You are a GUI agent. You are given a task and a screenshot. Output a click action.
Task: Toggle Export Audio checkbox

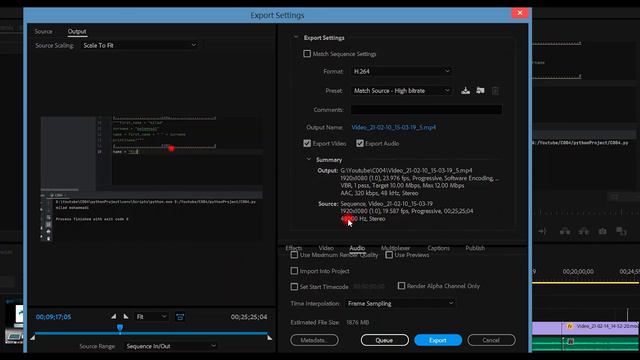(x=360, y=143)
